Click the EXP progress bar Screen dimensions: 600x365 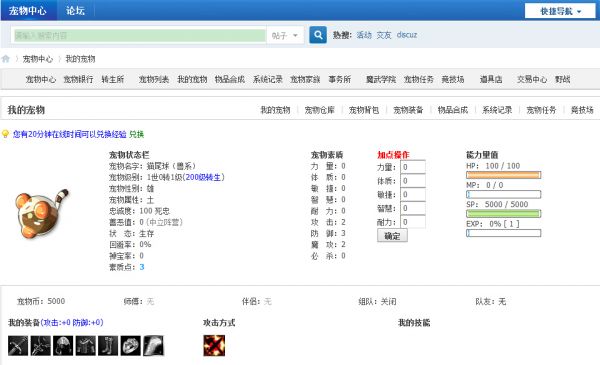504,233
